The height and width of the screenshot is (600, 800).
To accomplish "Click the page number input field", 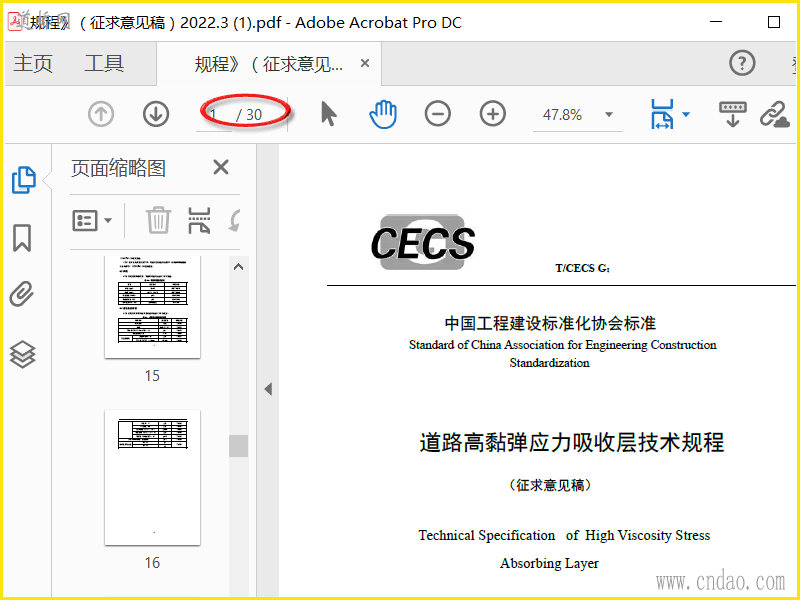I will click(x=213, y=115).
